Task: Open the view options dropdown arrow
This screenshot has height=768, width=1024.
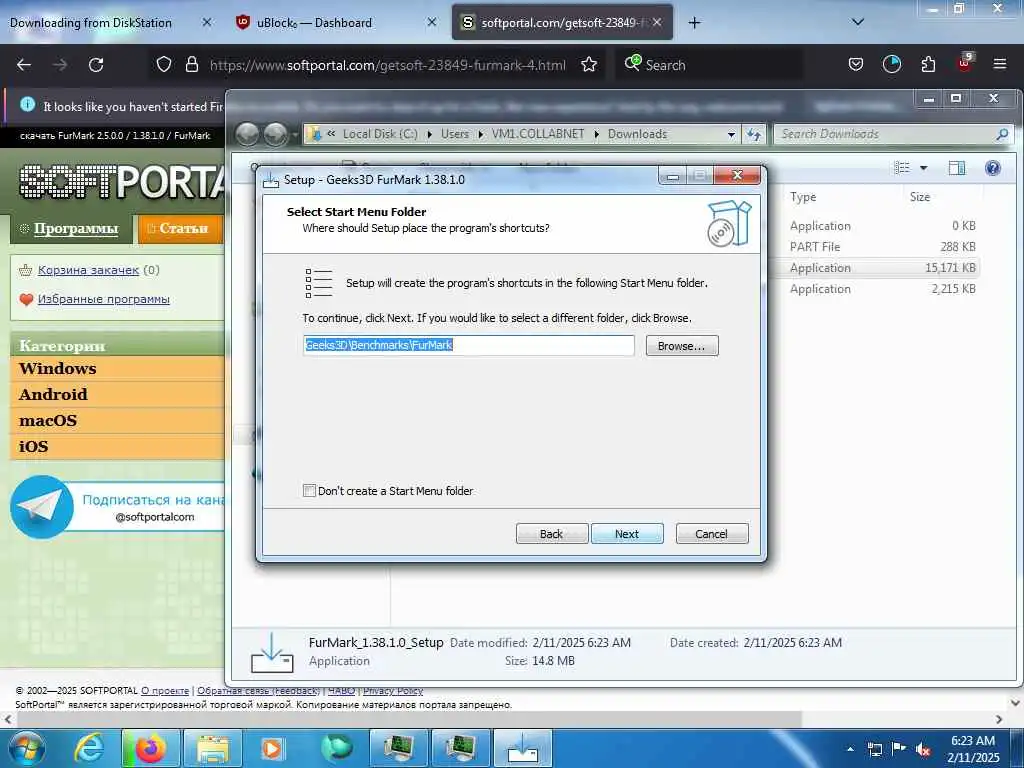Action: click(923, 168)
